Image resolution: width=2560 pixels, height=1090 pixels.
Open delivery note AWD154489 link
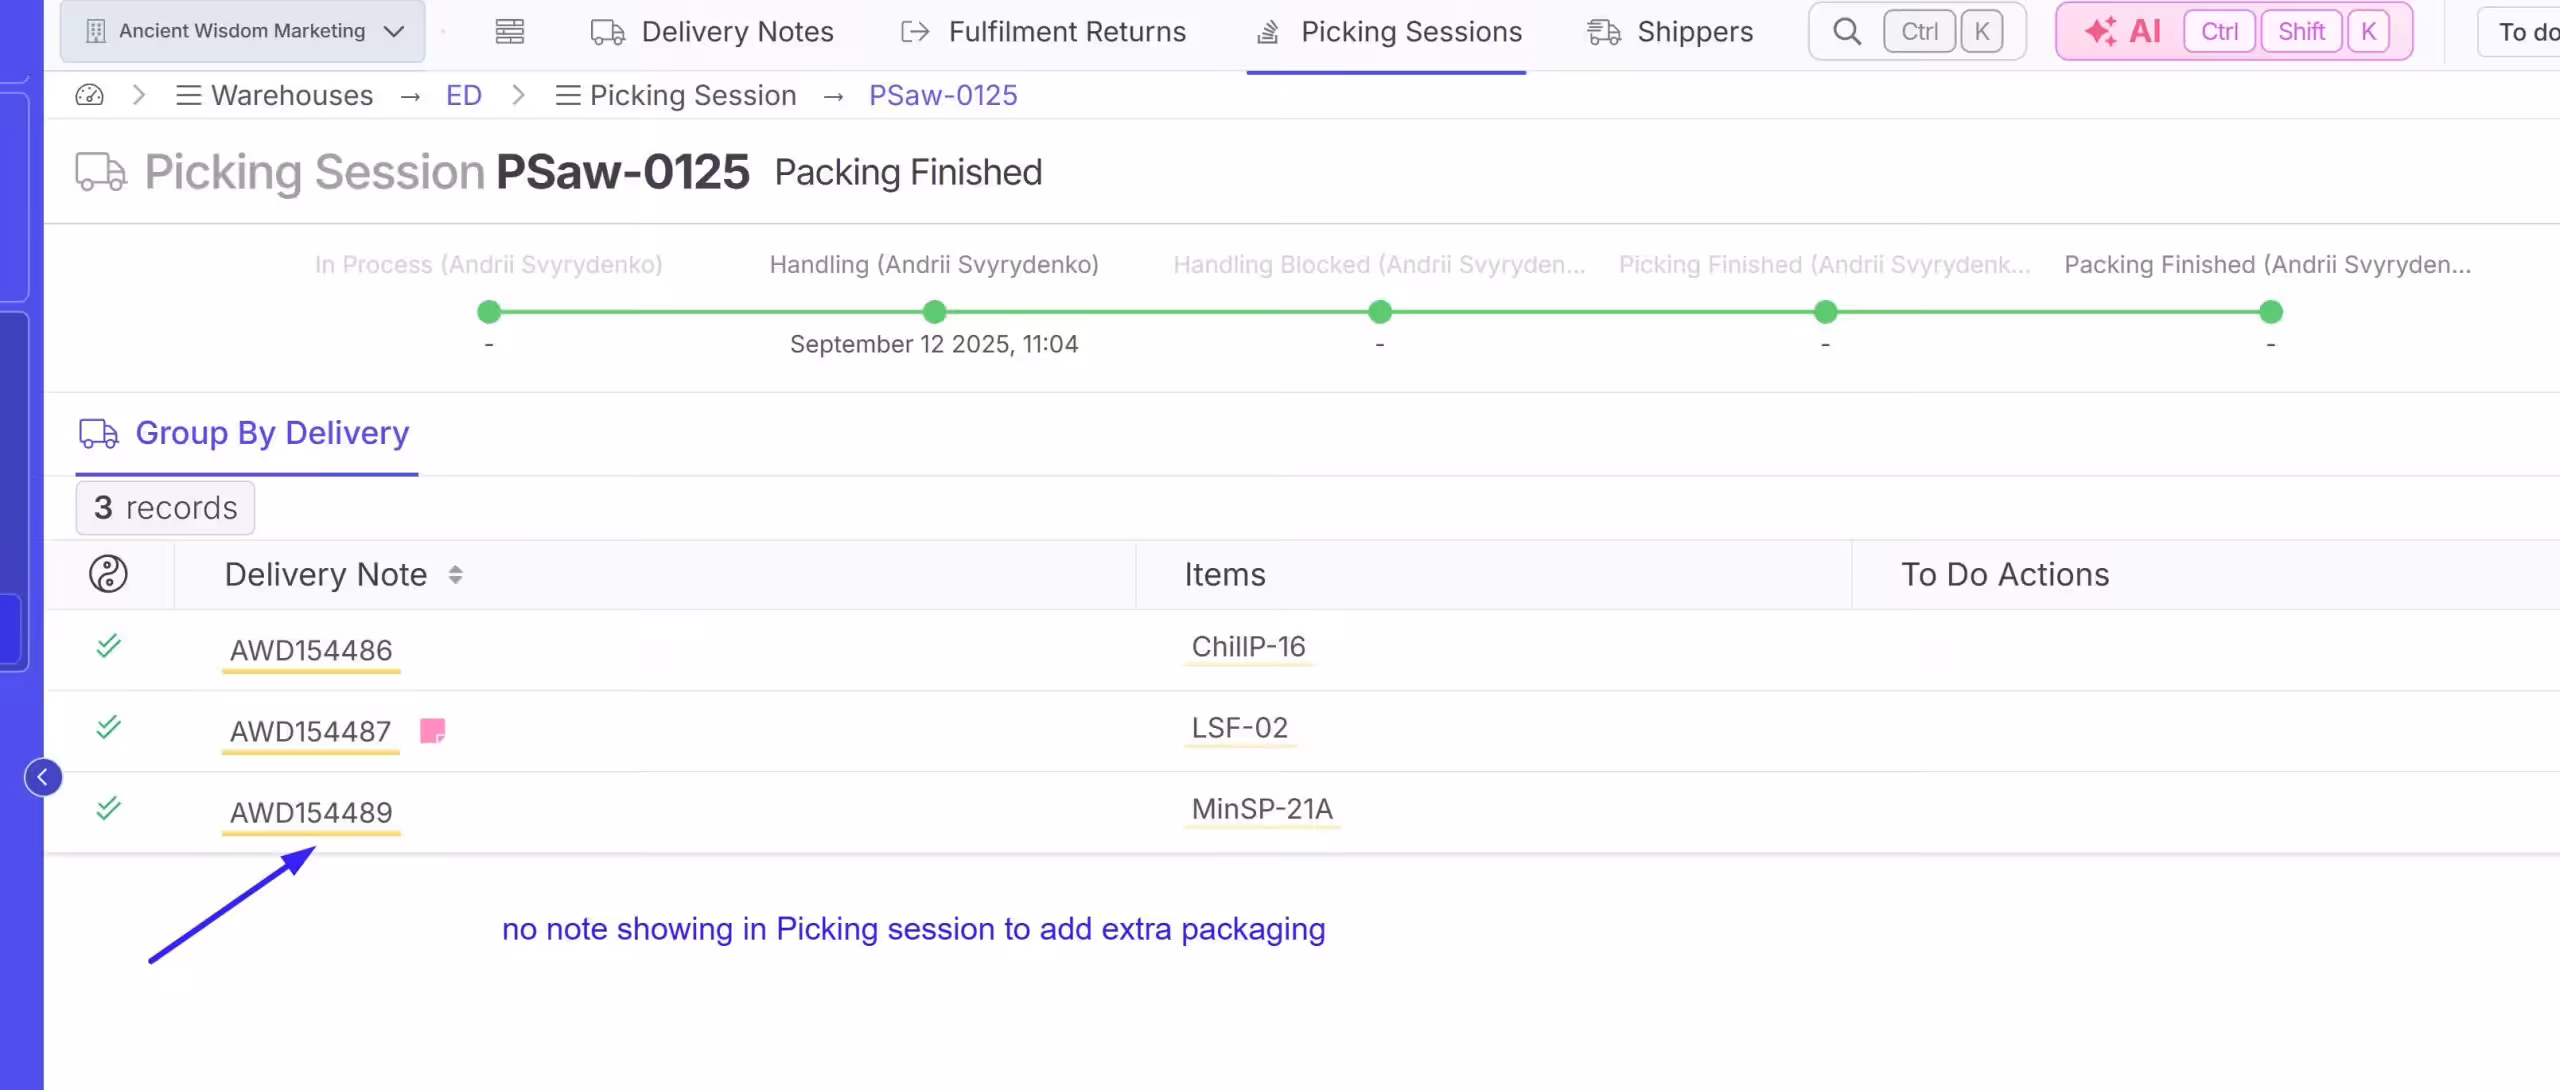pyautogui.click(x=311, y=812)
